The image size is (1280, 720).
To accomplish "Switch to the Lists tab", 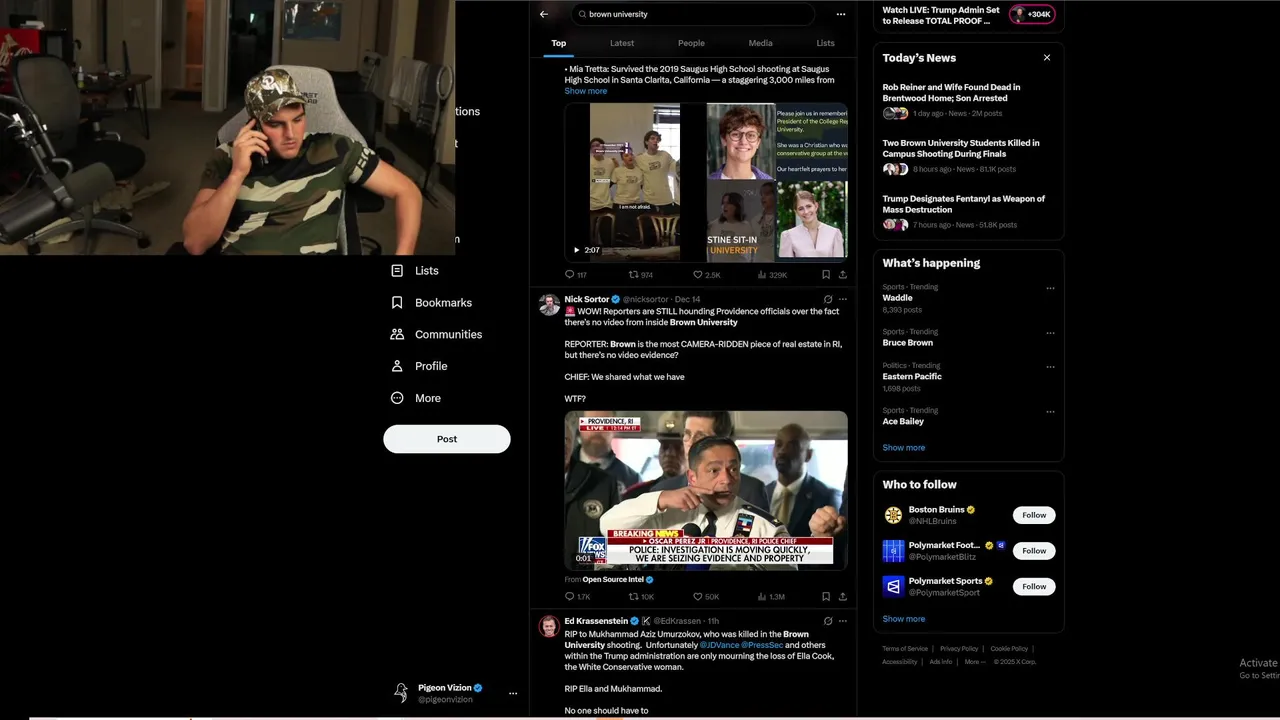I will pyautogui.click(x=825, y=43).
